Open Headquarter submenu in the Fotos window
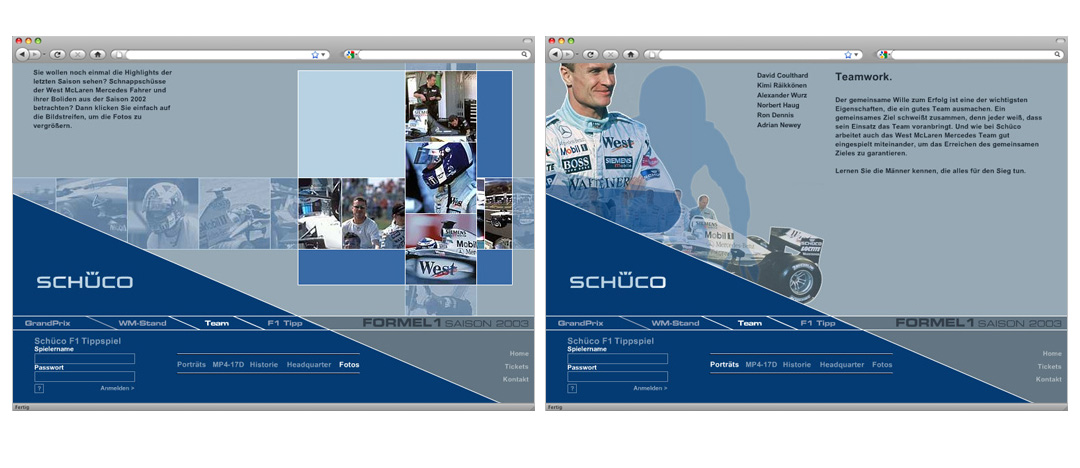1080x468 pixels. [x=309, y=365]
